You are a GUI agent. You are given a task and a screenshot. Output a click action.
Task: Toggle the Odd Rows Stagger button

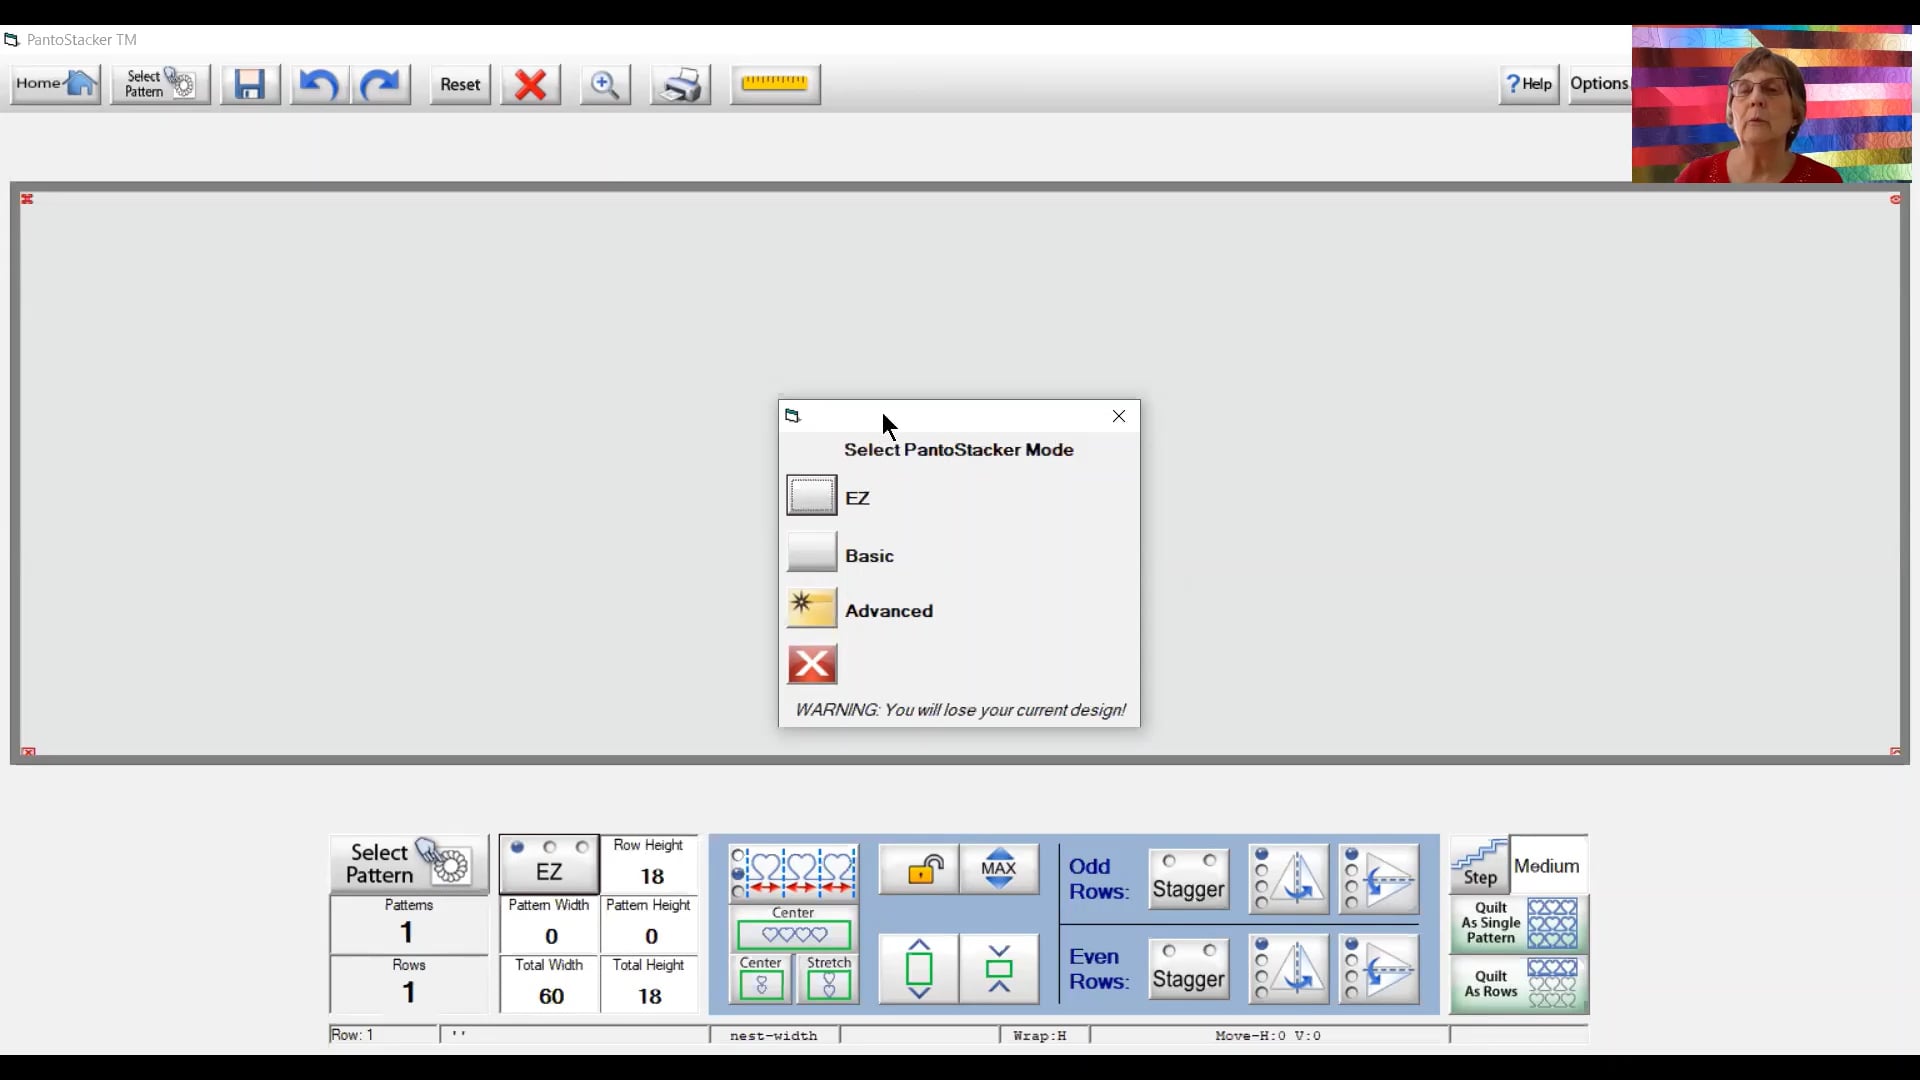1188,879
